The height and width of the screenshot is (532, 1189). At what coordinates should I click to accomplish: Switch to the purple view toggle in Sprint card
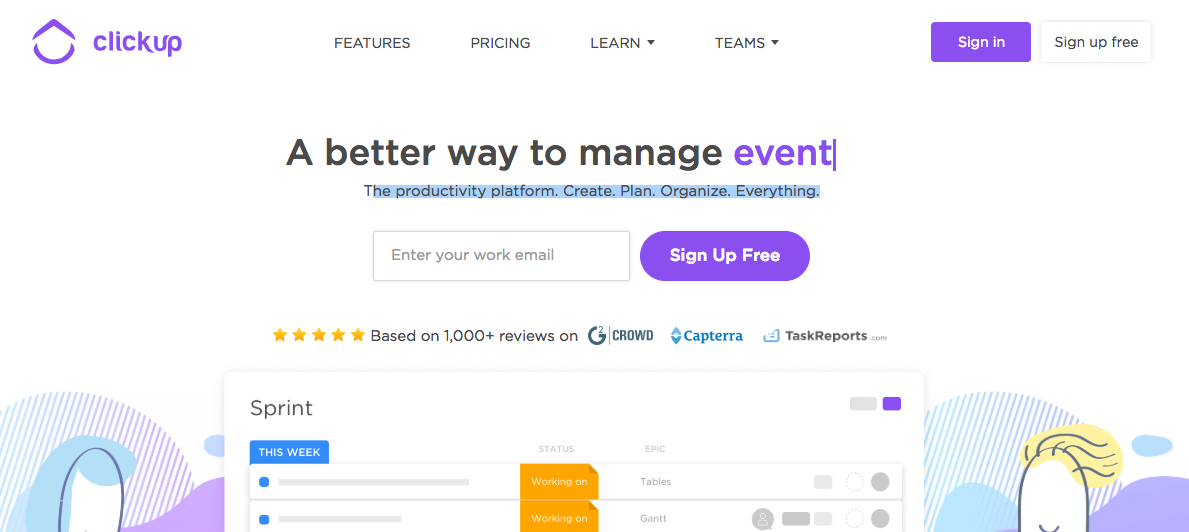click(x=892, y=403)
